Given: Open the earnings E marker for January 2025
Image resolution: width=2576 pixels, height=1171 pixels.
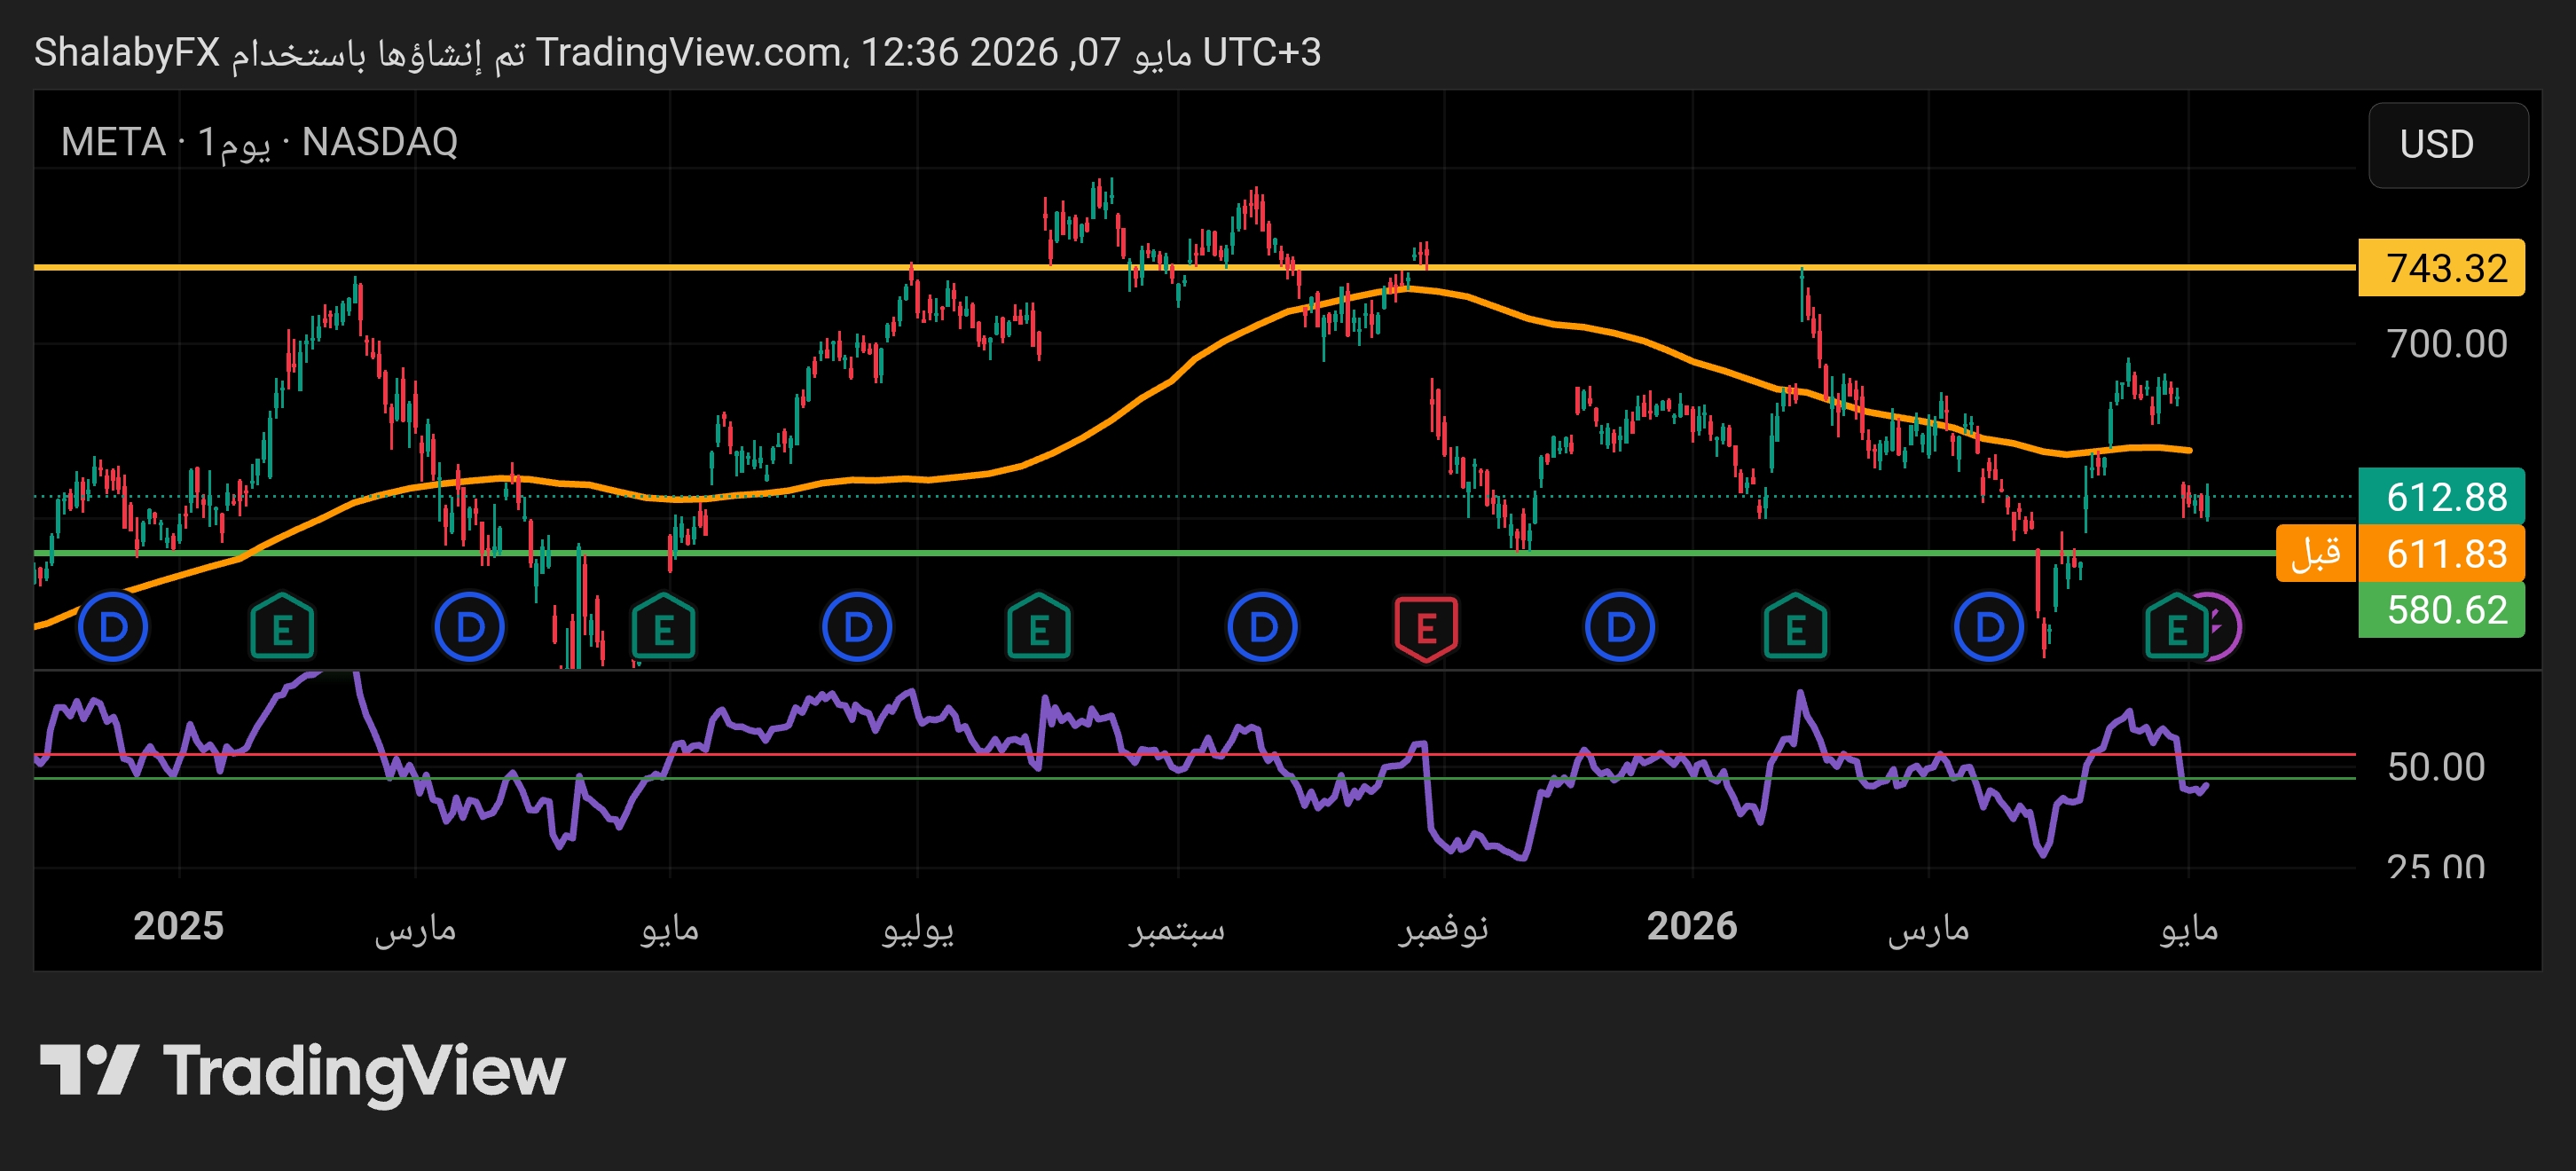Looking at the screenshot, I should (x=282, y=628).
